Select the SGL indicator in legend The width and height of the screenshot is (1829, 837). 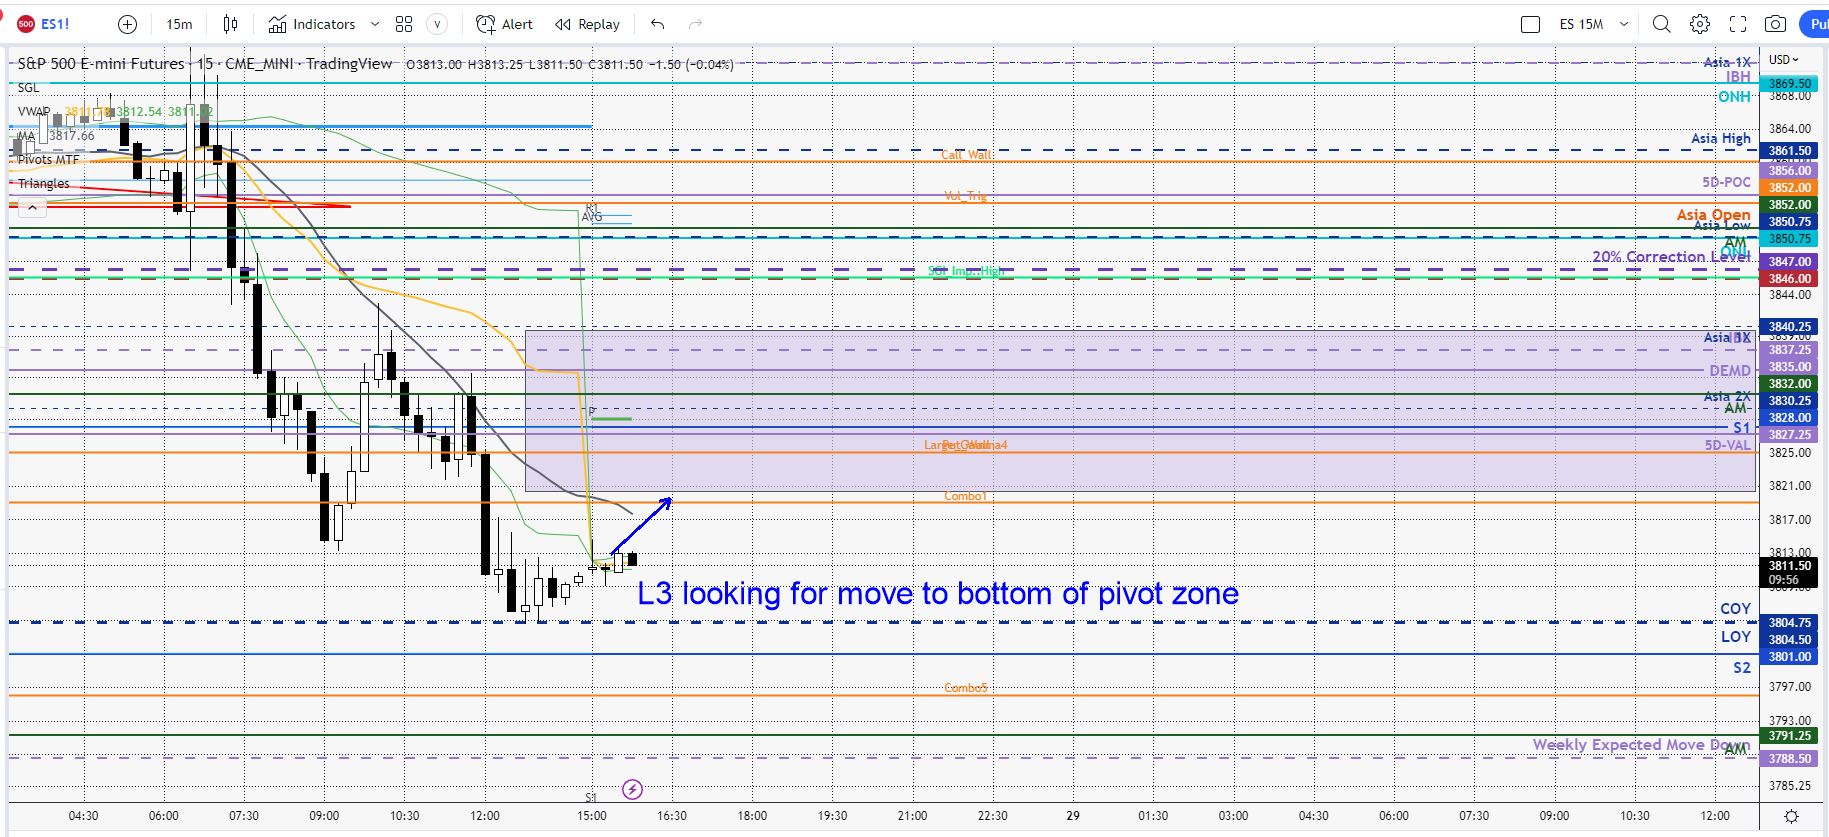coord(29,88)
